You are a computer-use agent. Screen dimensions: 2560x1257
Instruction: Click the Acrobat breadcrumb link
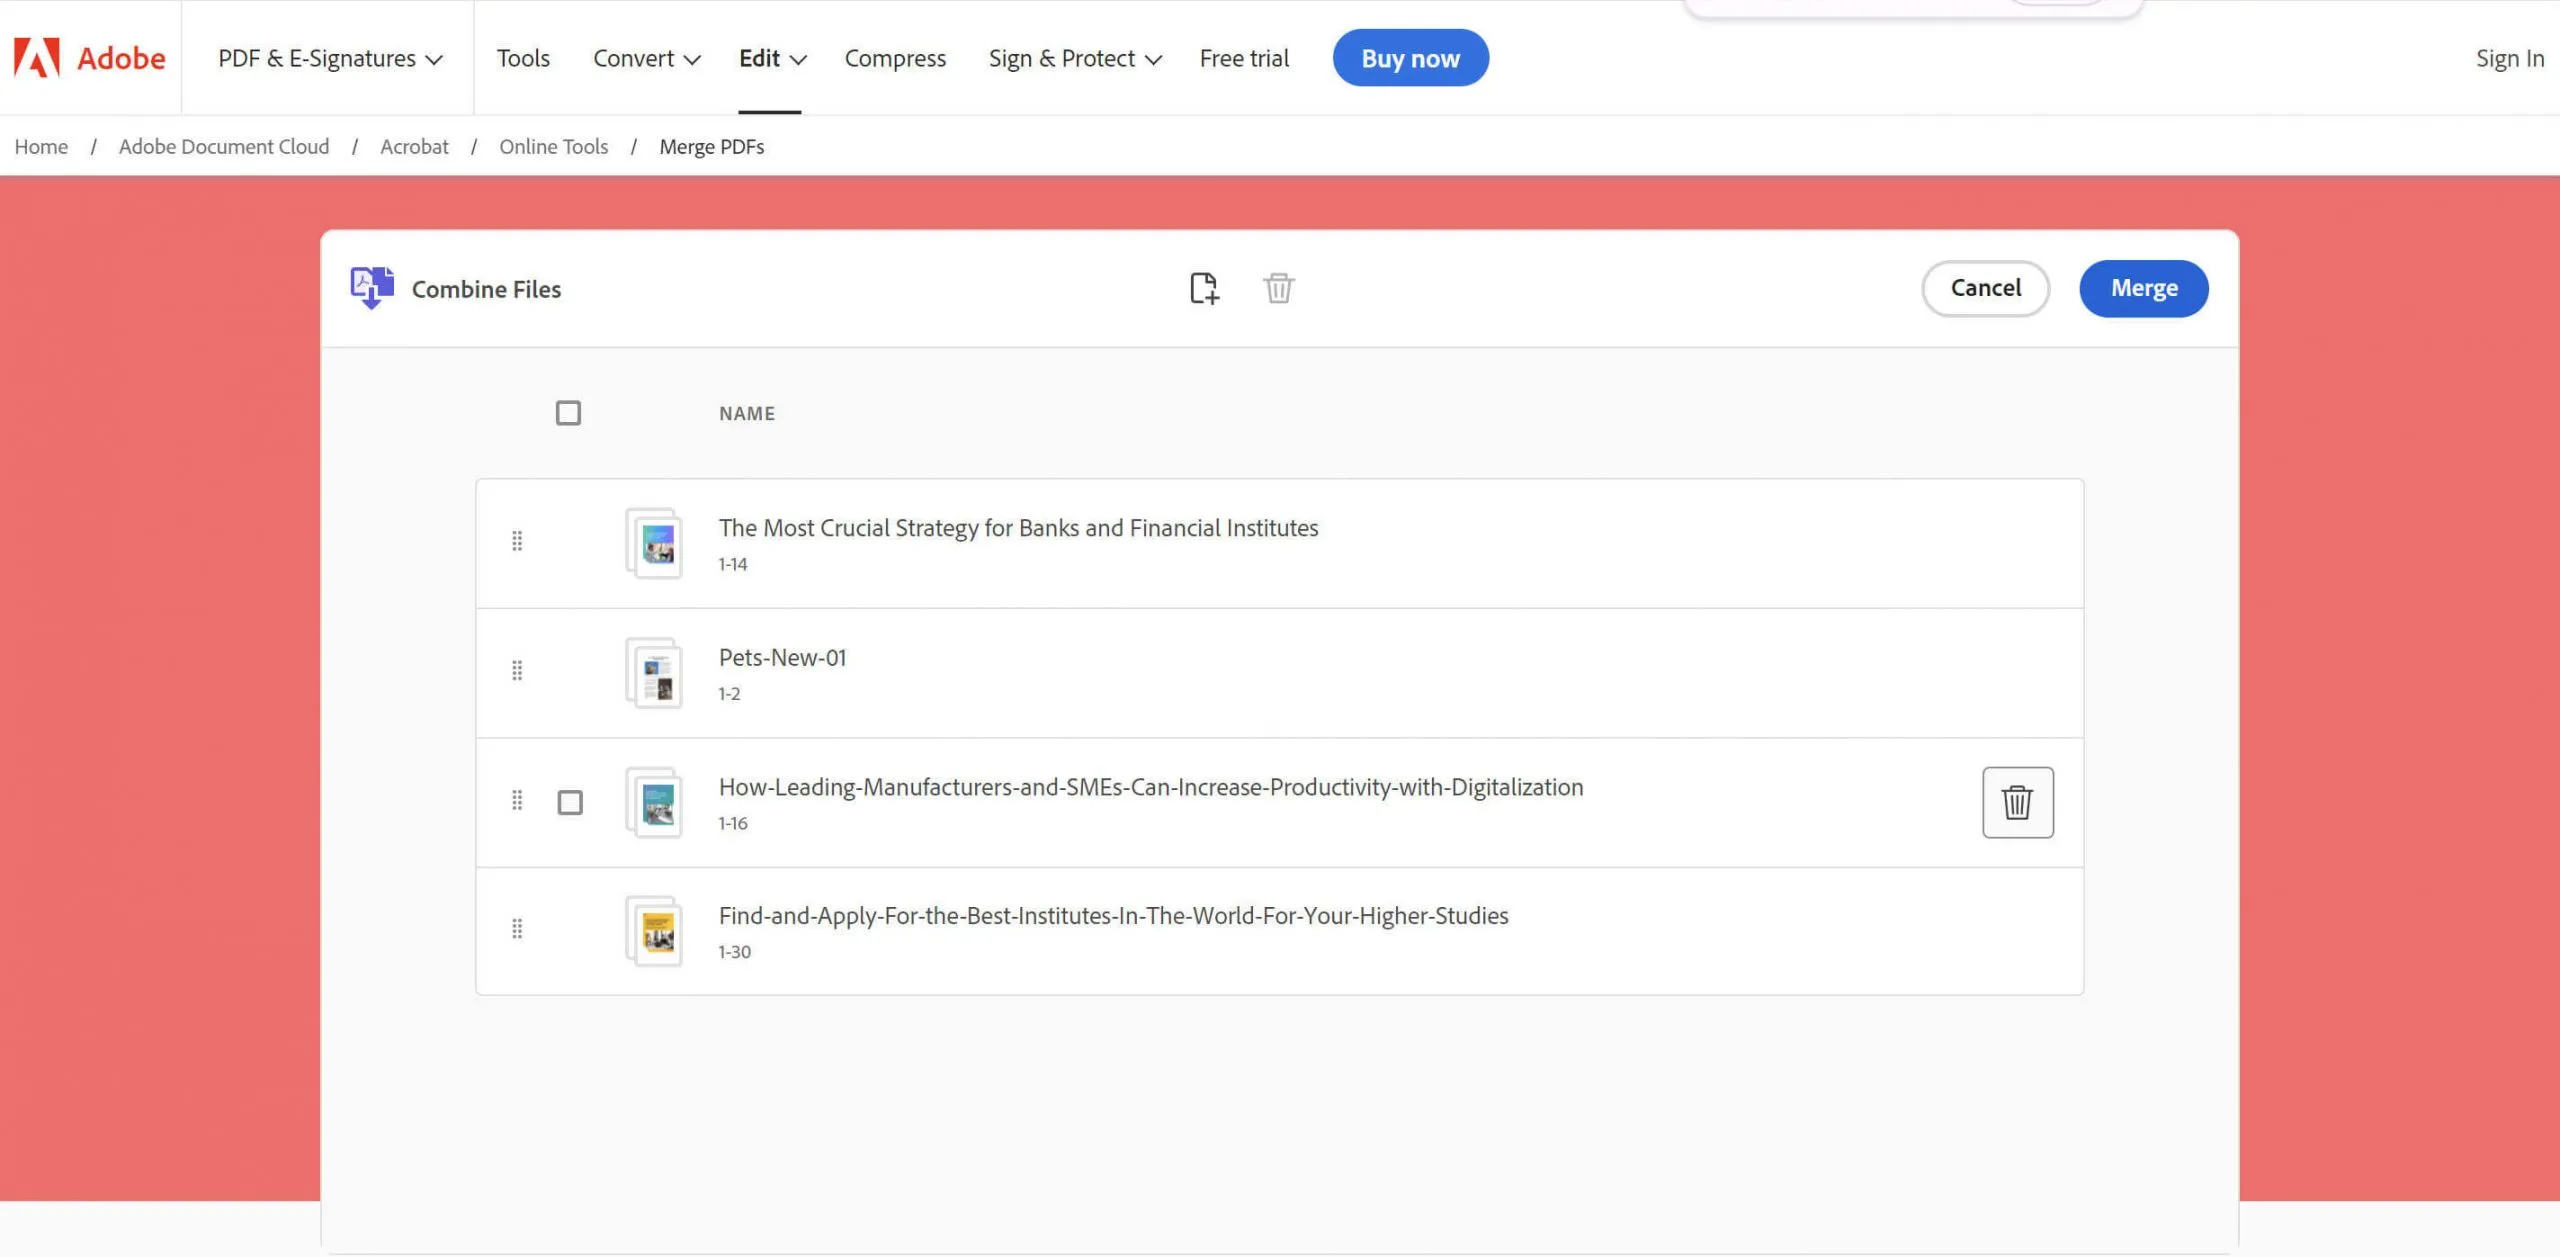[413, 145]
